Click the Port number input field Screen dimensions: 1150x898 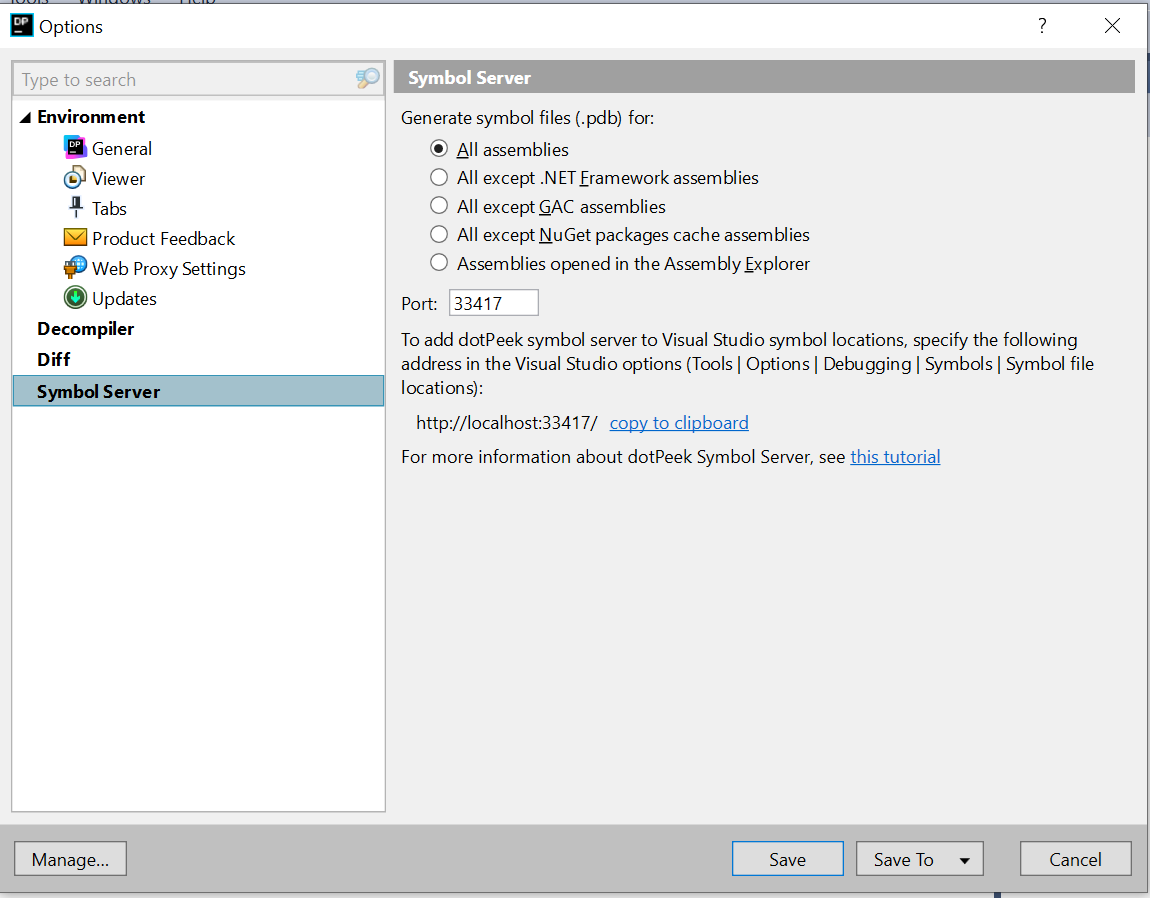point(494,303)
